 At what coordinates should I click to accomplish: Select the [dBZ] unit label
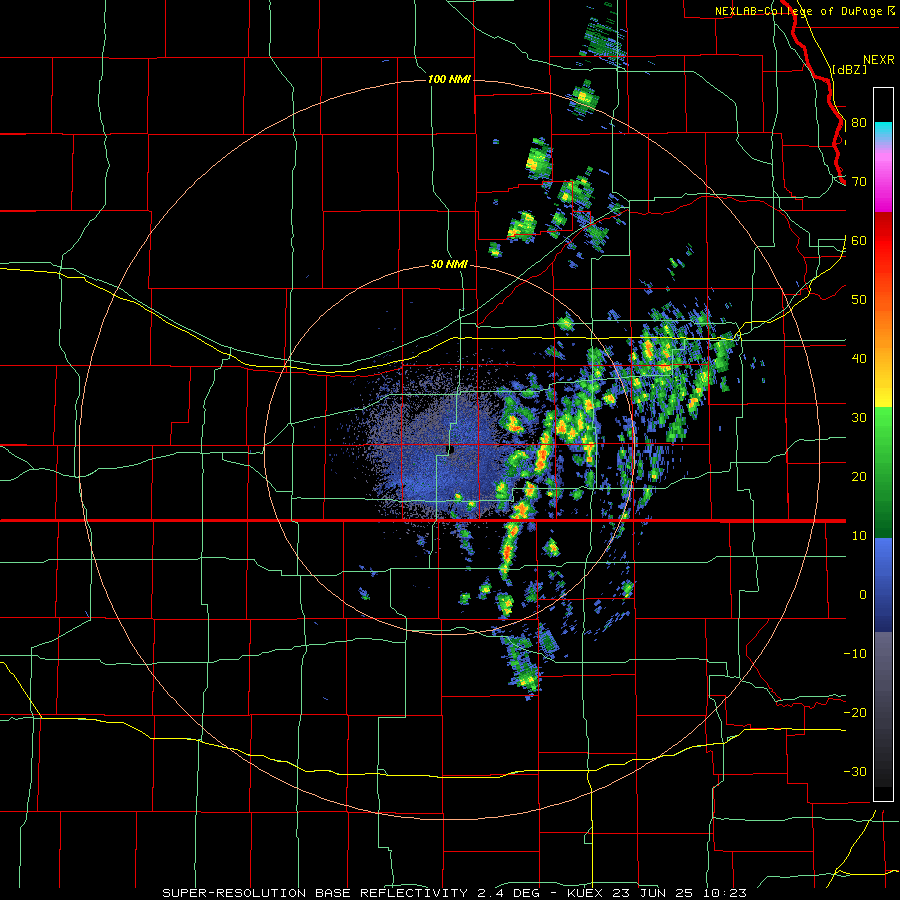849,70
